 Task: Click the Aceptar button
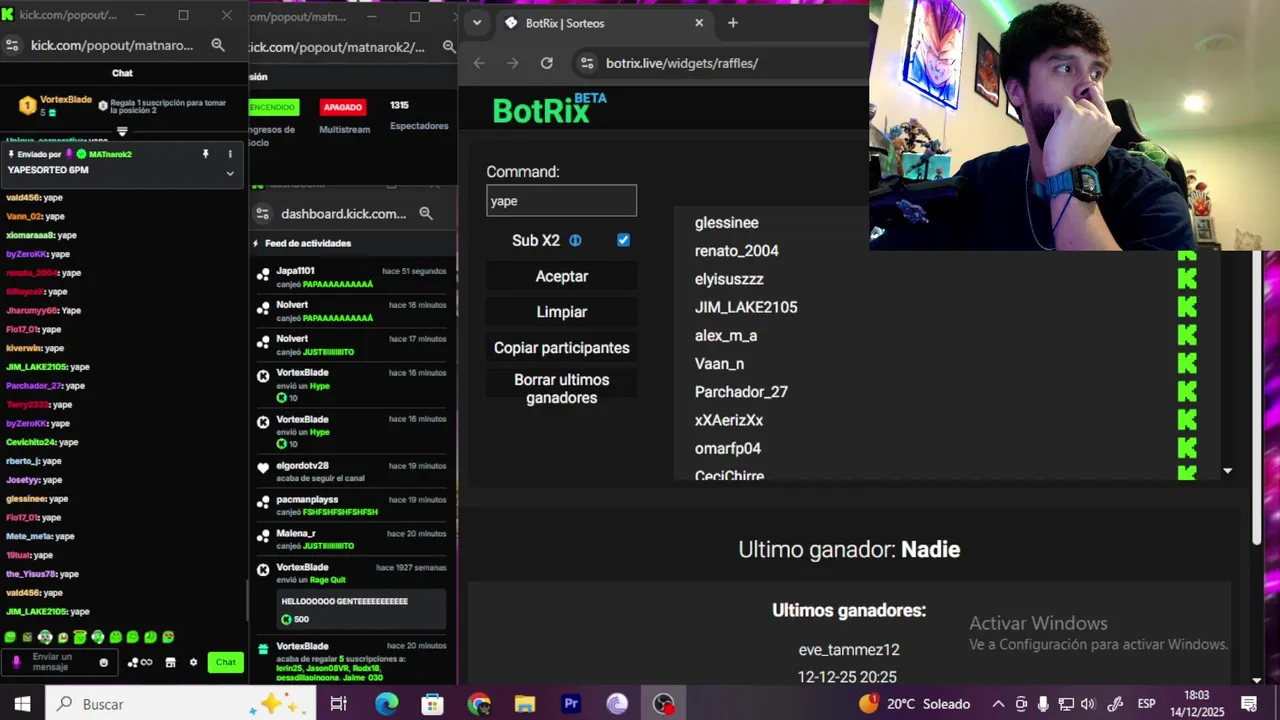point(561,276)
